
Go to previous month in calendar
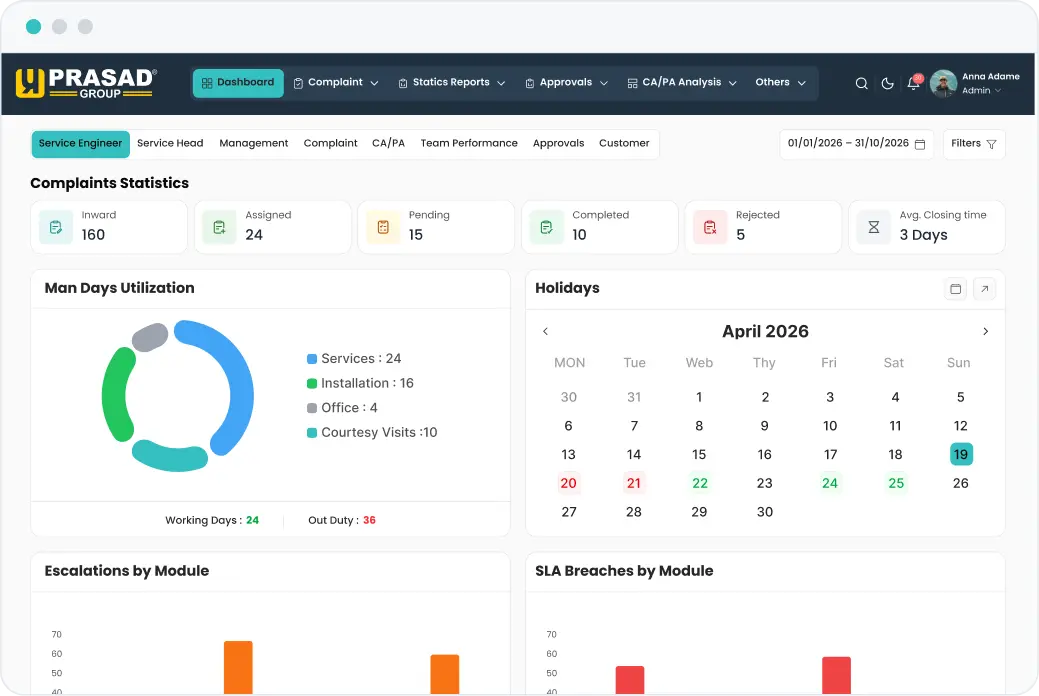pyautogui.click(x=545, y=331)
